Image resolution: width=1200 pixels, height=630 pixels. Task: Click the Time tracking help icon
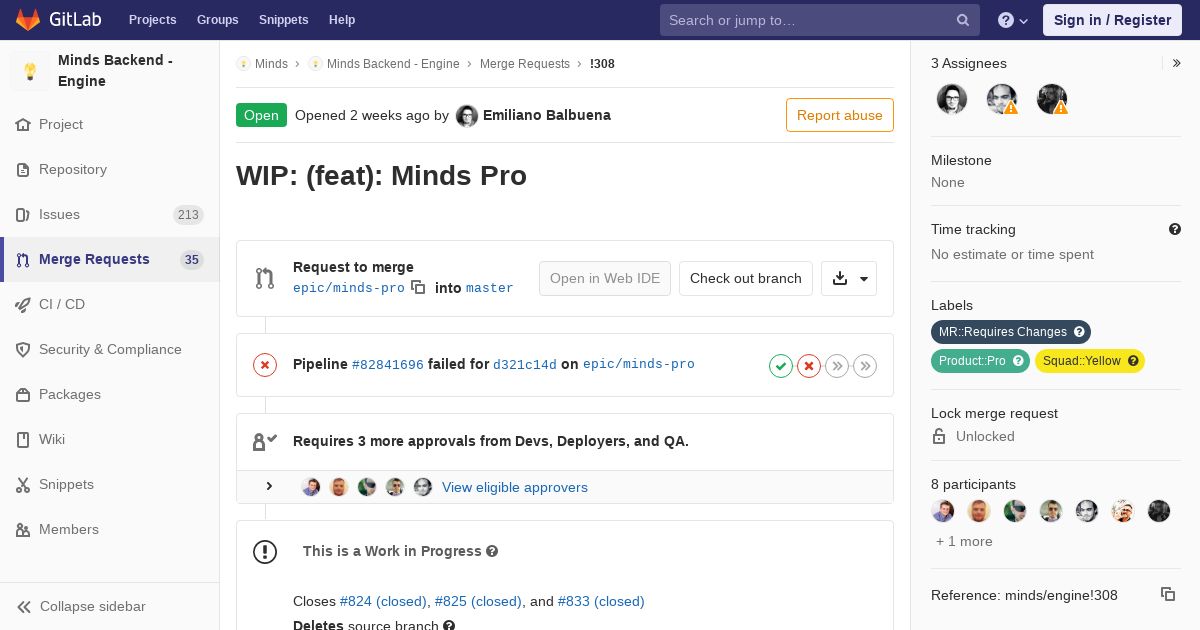tap(1175, 229)
